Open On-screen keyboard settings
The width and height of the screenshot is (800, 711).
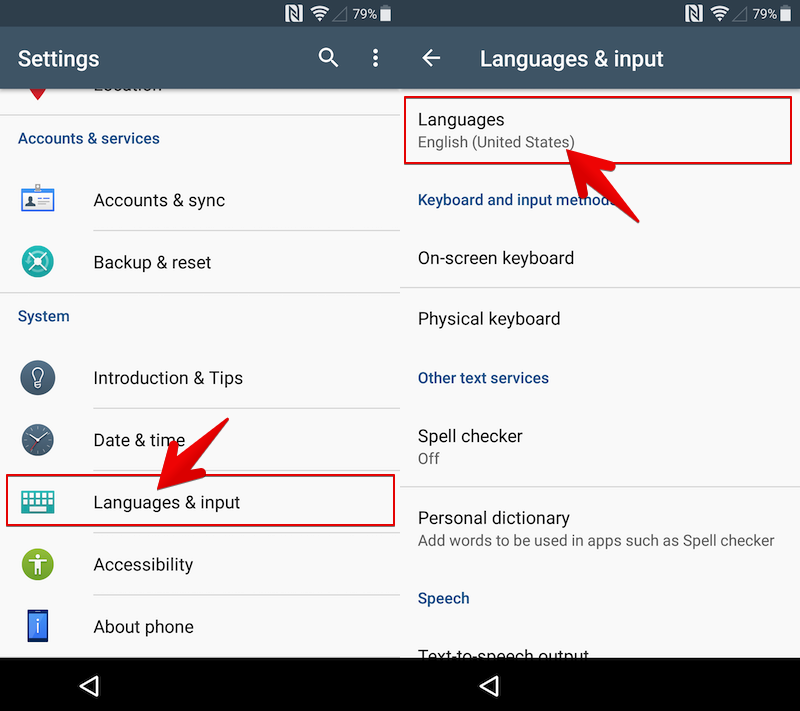coord(600,258)
